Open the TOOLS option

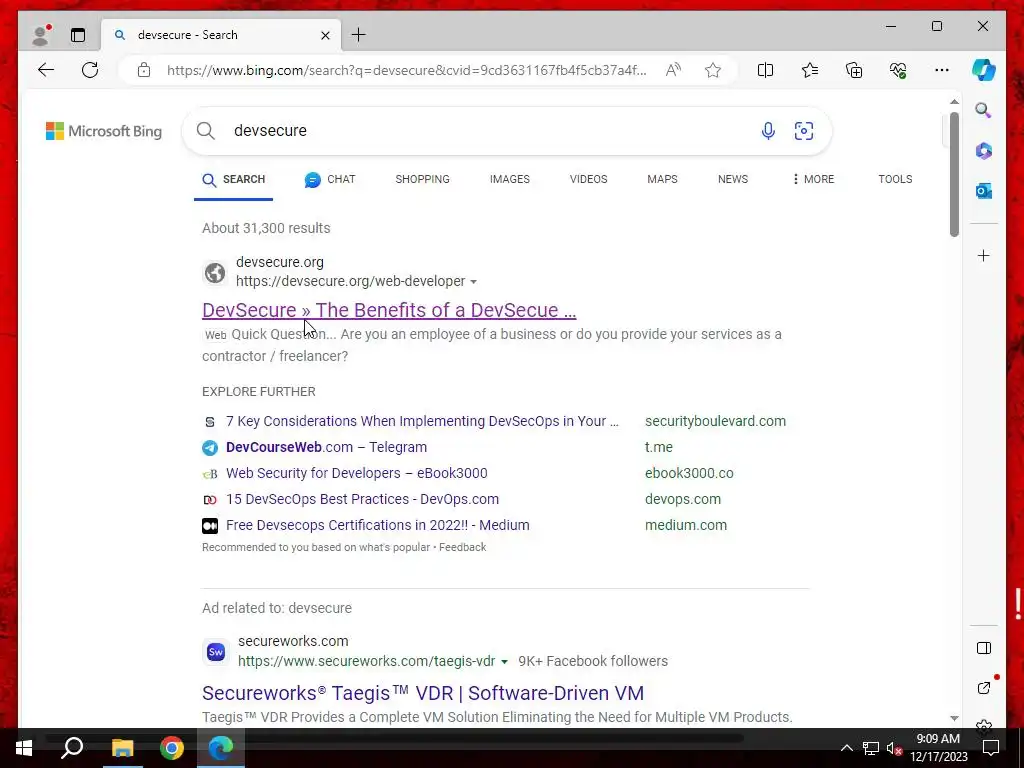[895, 179]
